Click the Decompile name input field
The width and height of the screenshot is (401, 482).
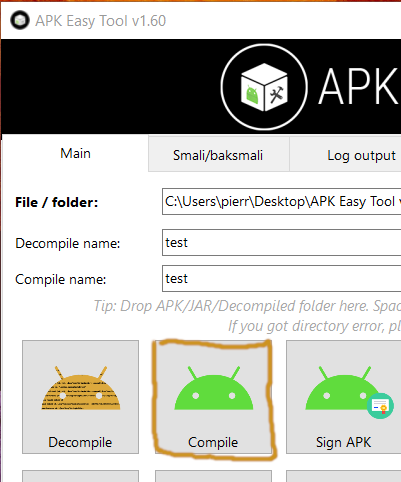(282, 243)
